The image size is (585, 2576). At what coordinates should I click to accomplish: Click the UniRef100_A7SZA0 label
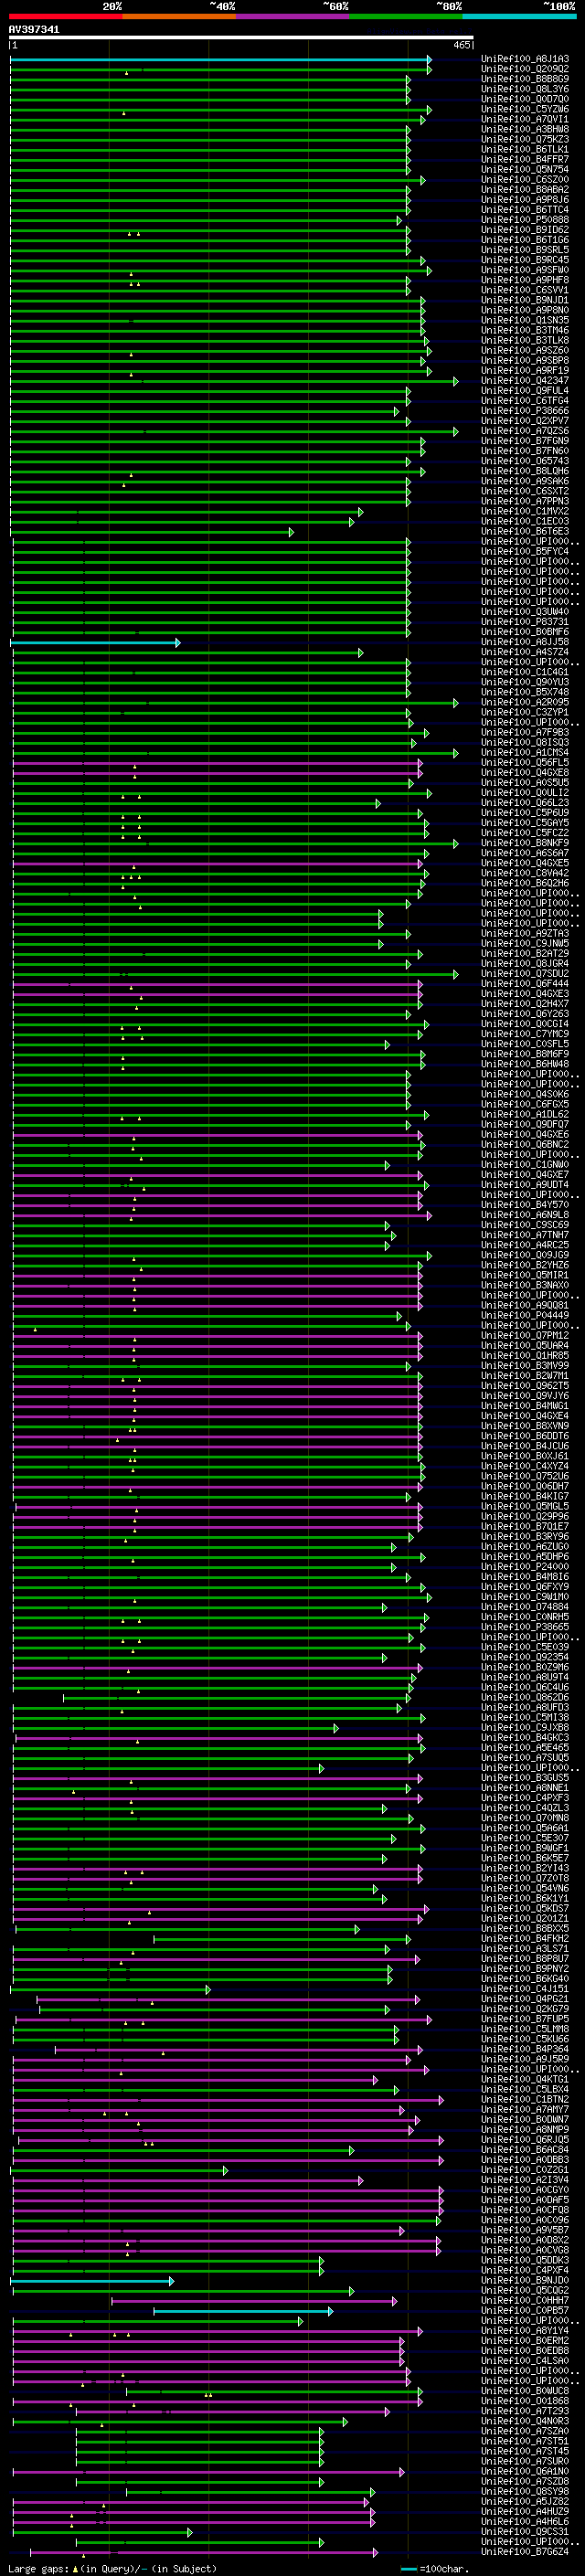[525, 2431]
